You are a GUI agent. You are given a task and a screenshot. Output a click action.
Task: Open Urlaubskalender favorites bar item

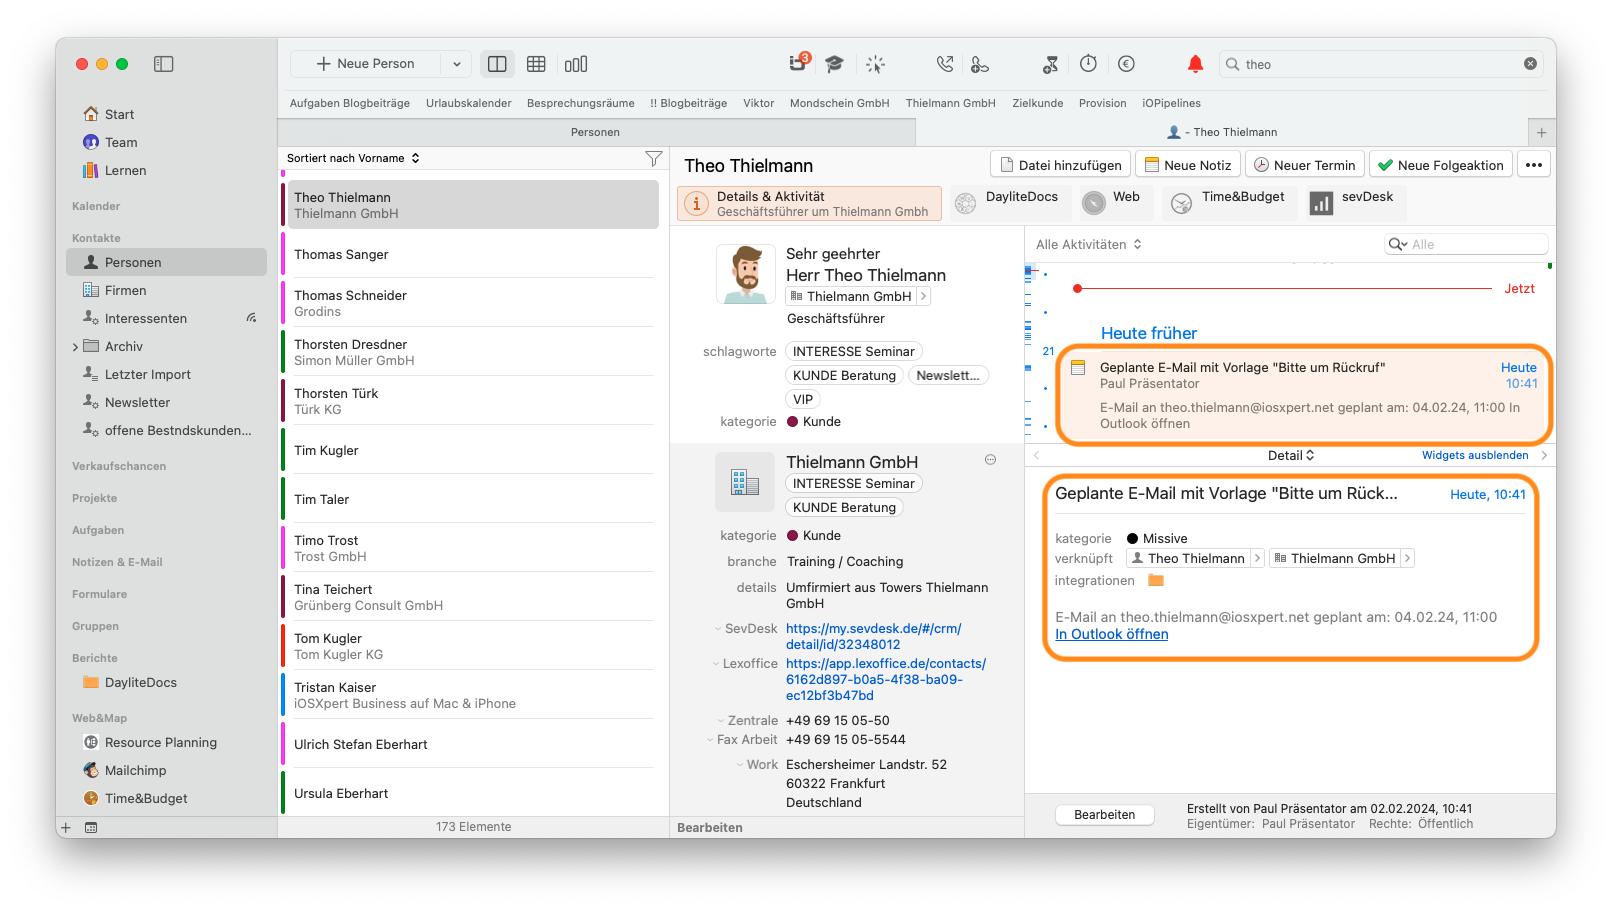tap(468, 103)
